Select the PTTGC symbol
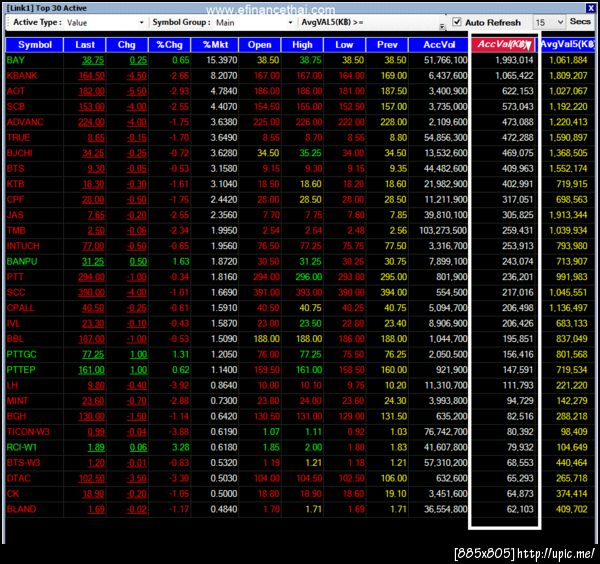600x564 pixels. click(21, 354)
